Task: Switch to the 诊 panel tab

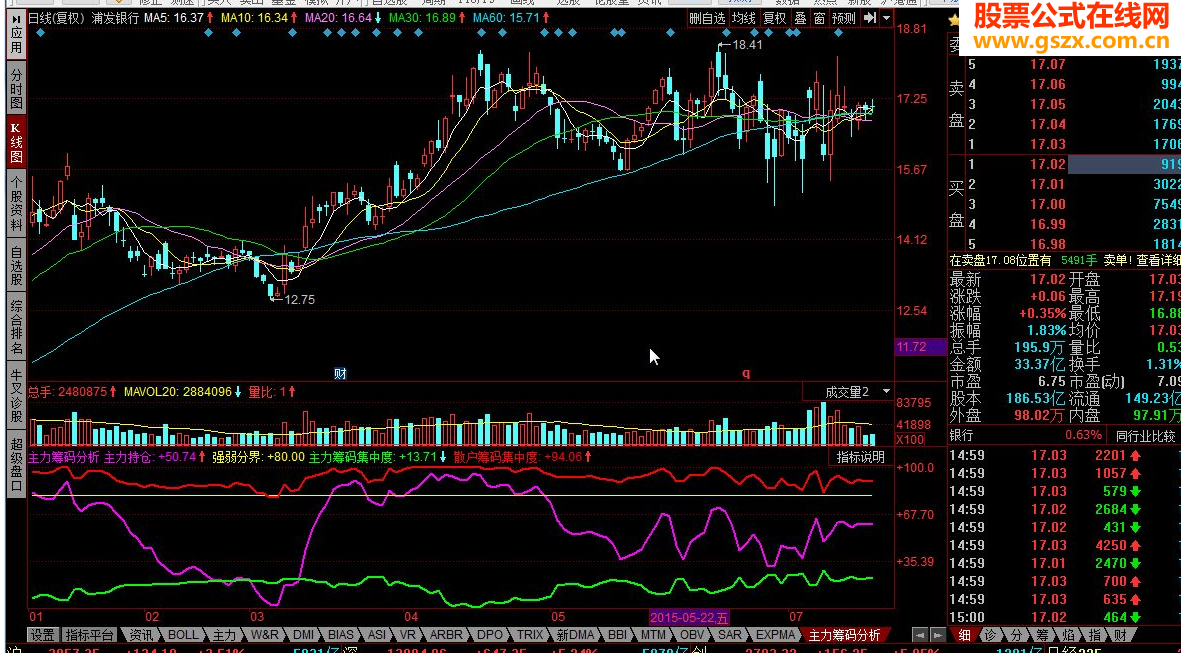Action: point(990,635)
